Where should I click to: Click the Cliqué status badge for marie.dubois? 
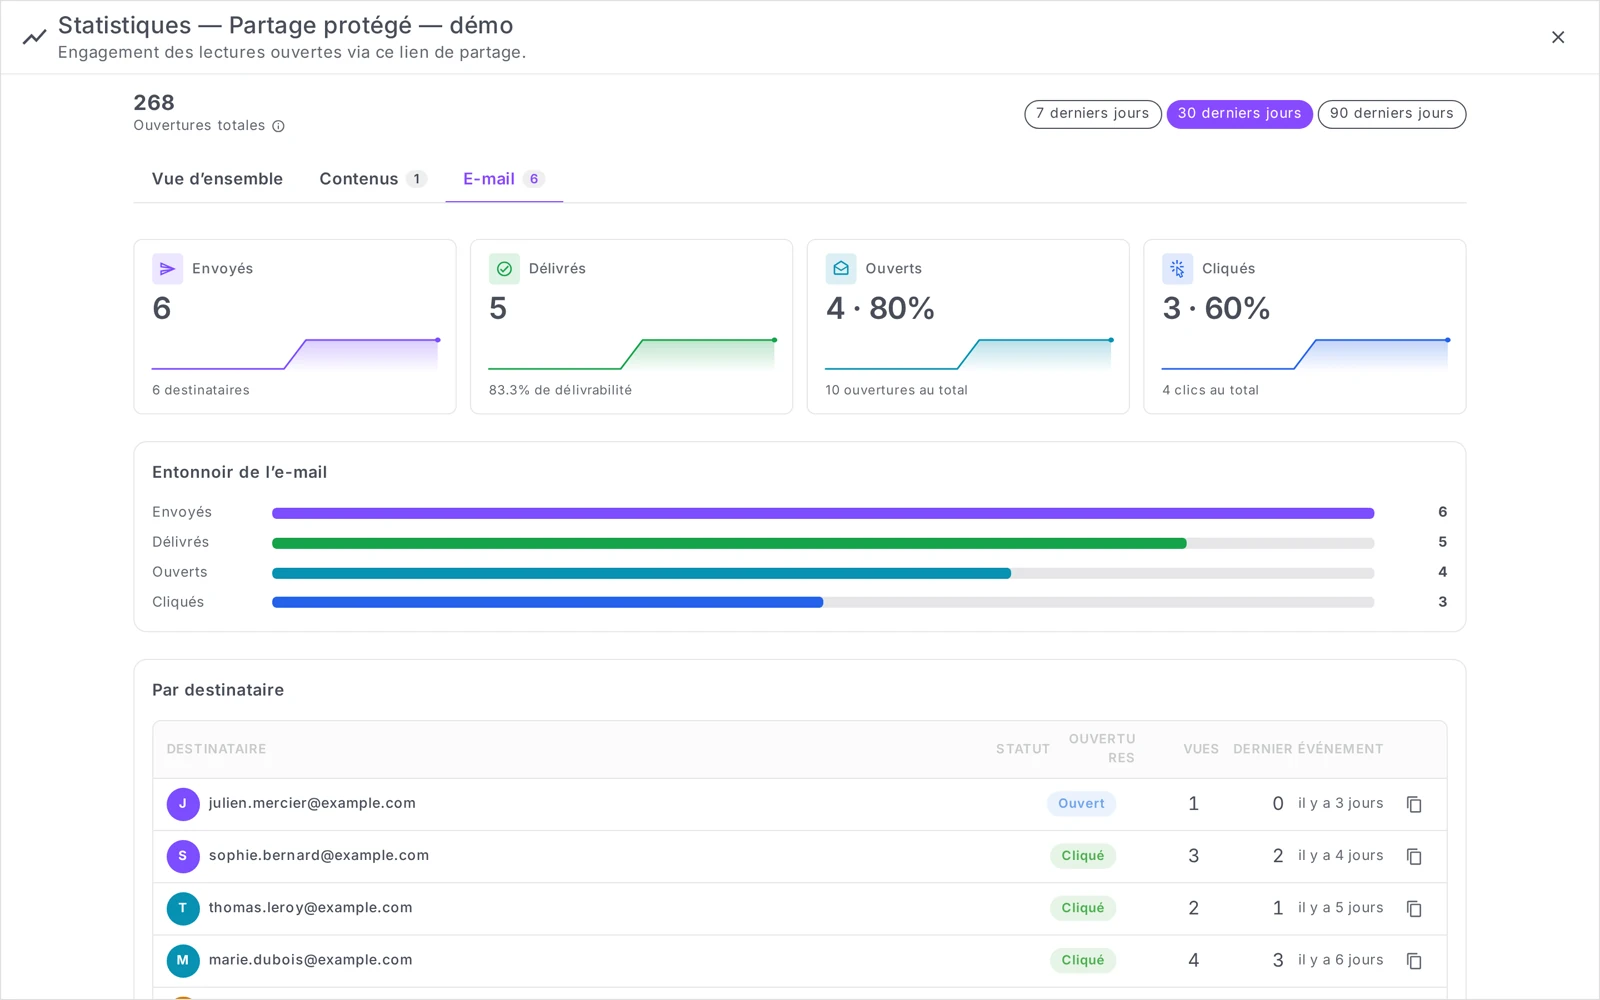tap(1083, 960)
